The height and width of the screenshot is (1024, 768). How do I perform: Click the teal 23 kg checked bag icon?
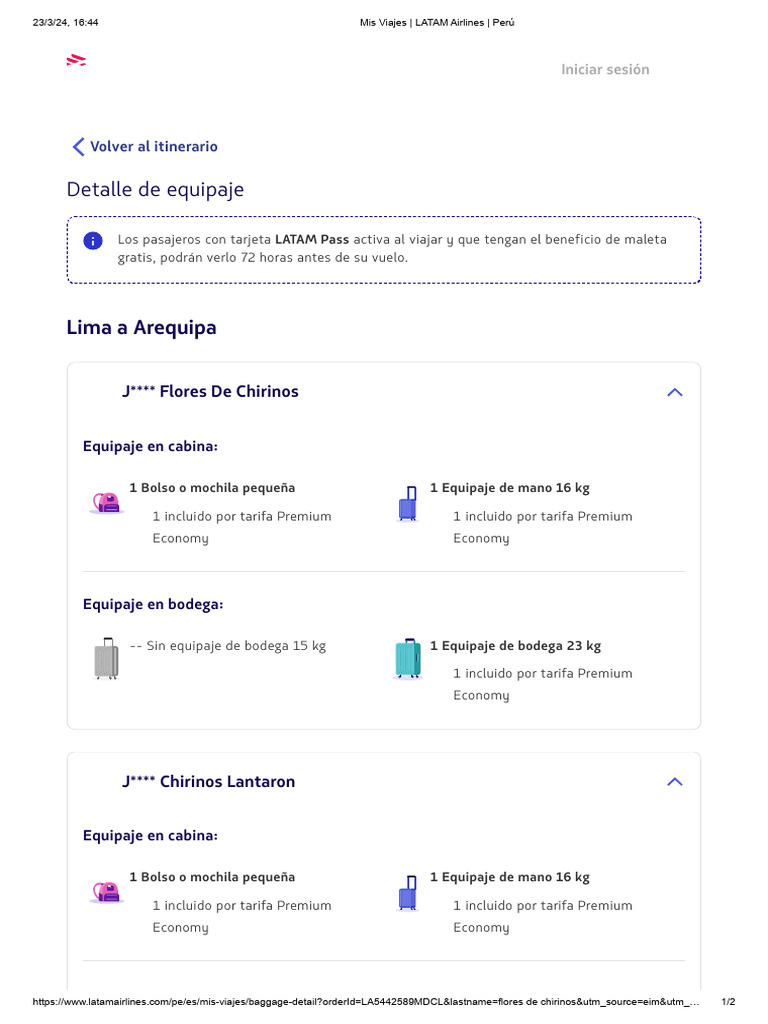[x=407, y=658]
